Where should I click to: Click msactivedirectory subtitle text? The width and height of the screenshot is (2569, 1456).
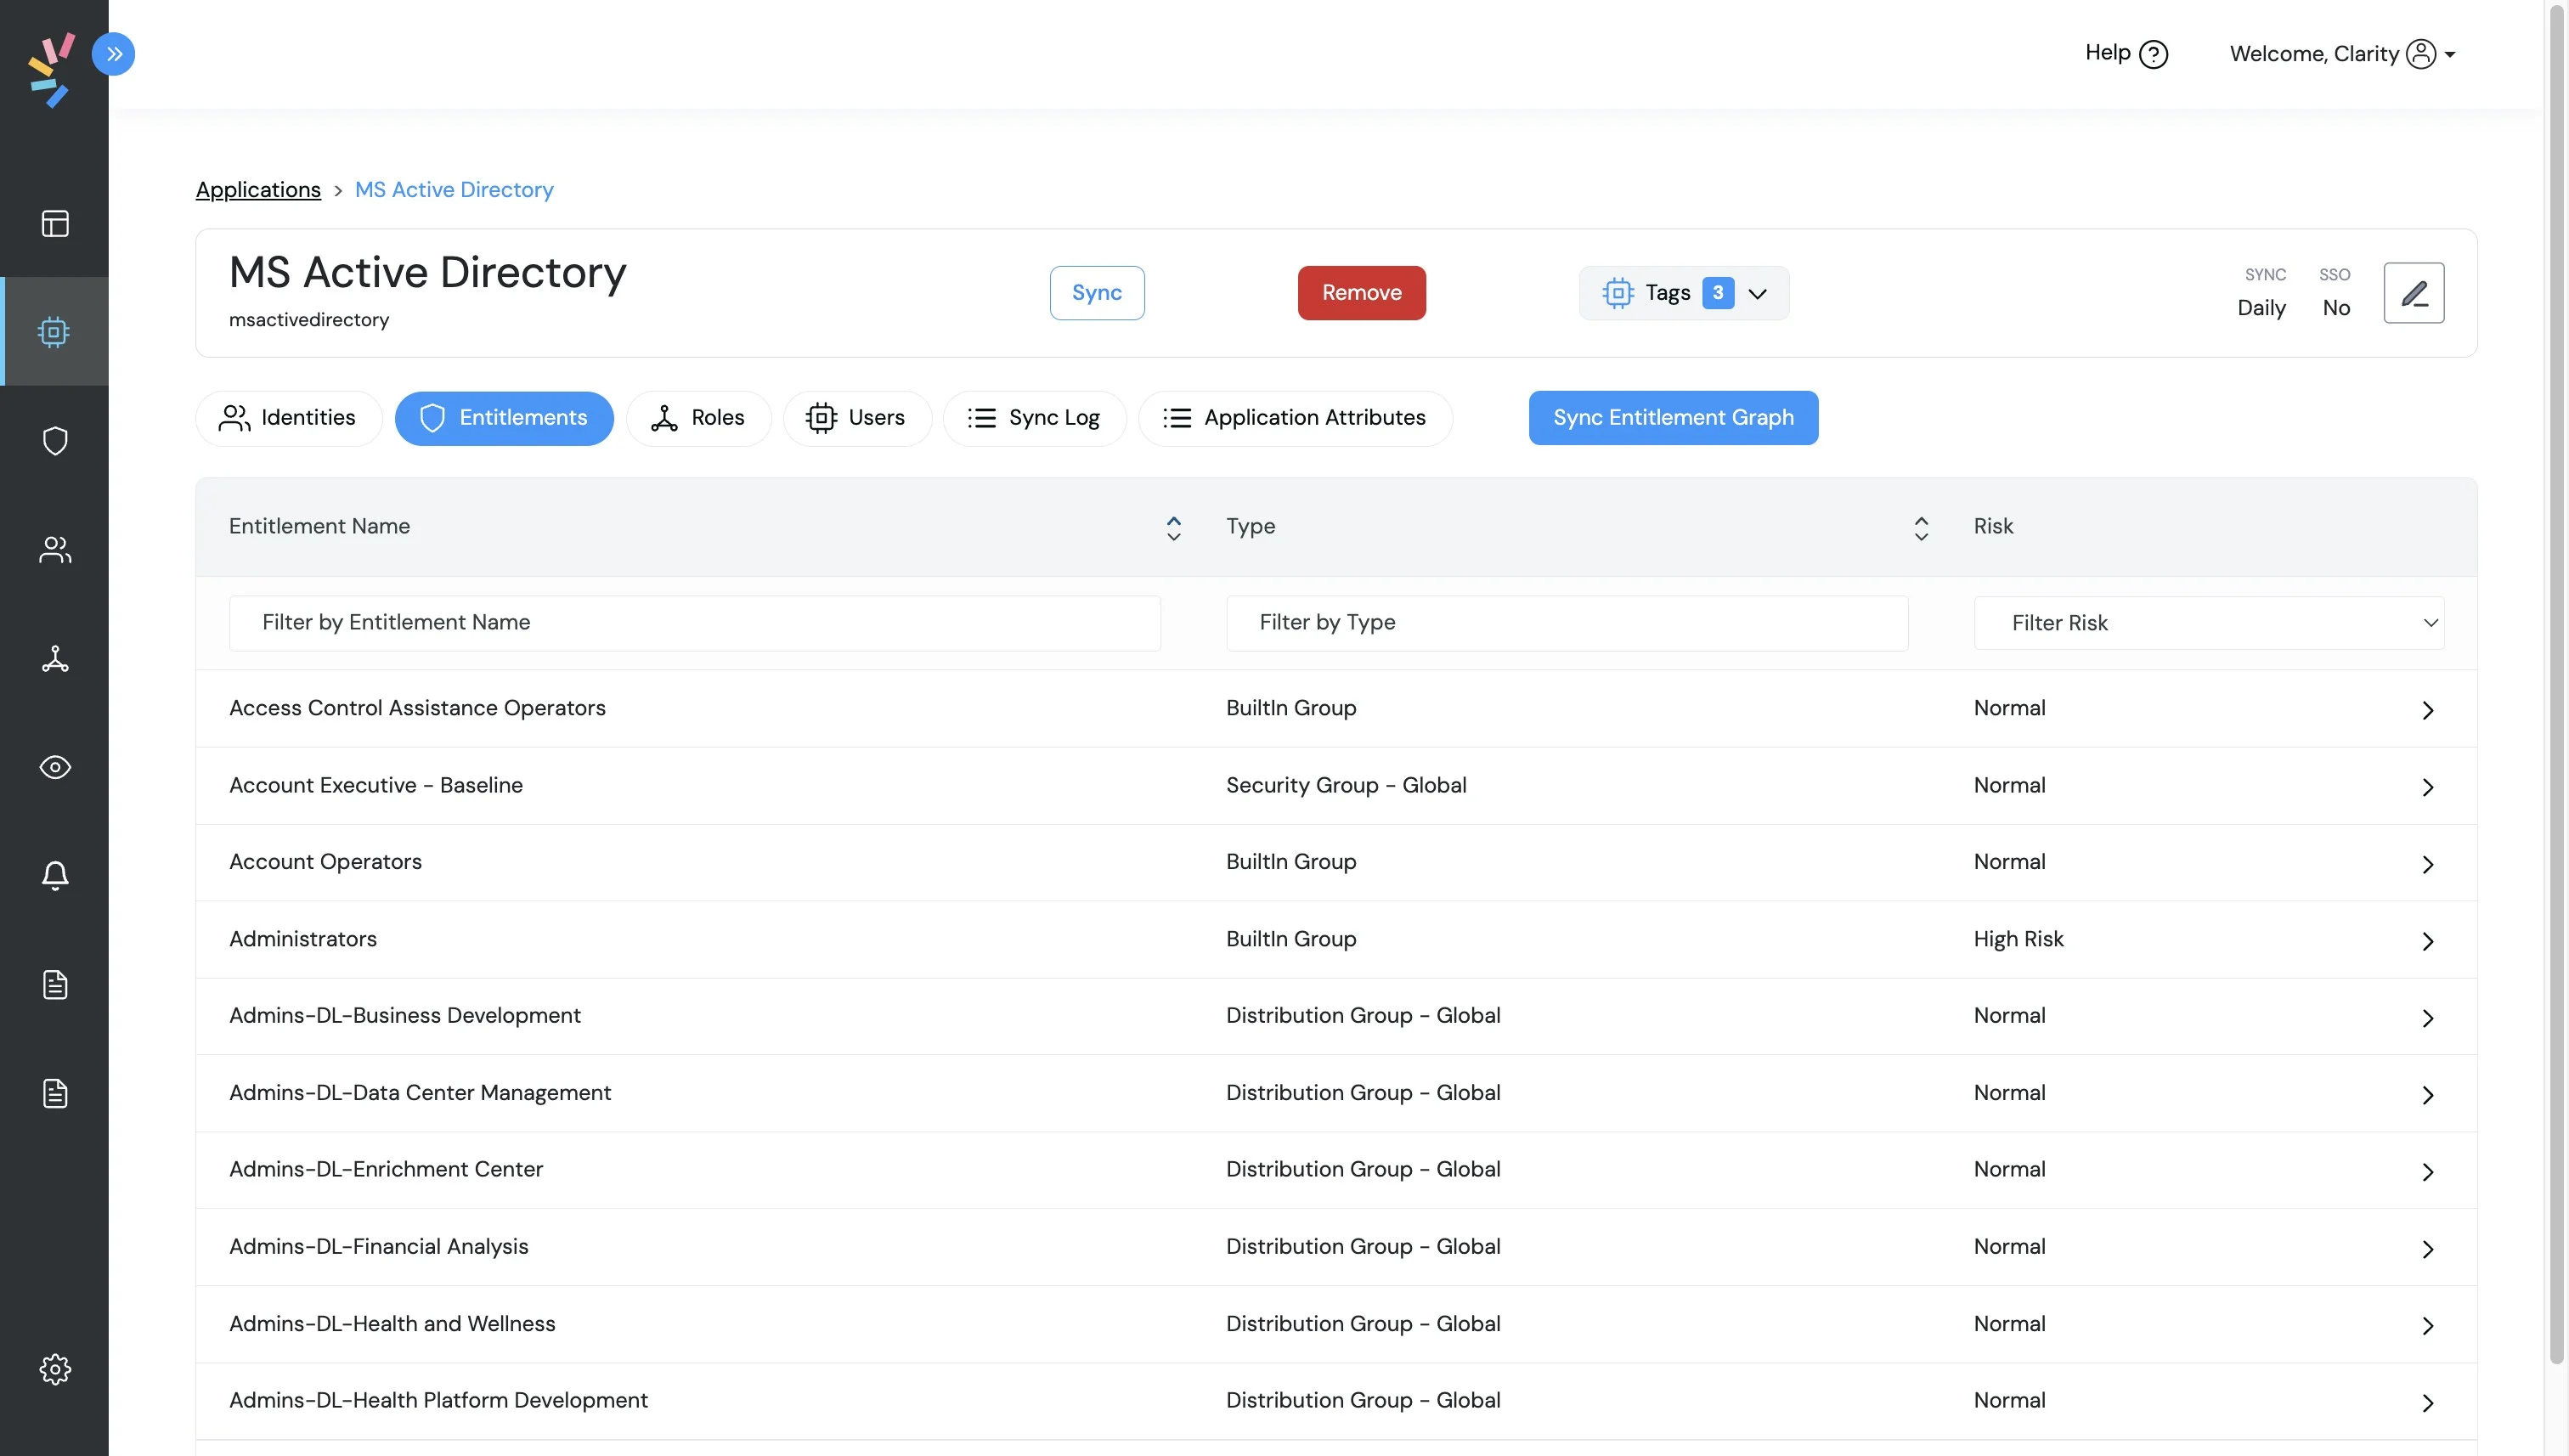coord(309,320)
